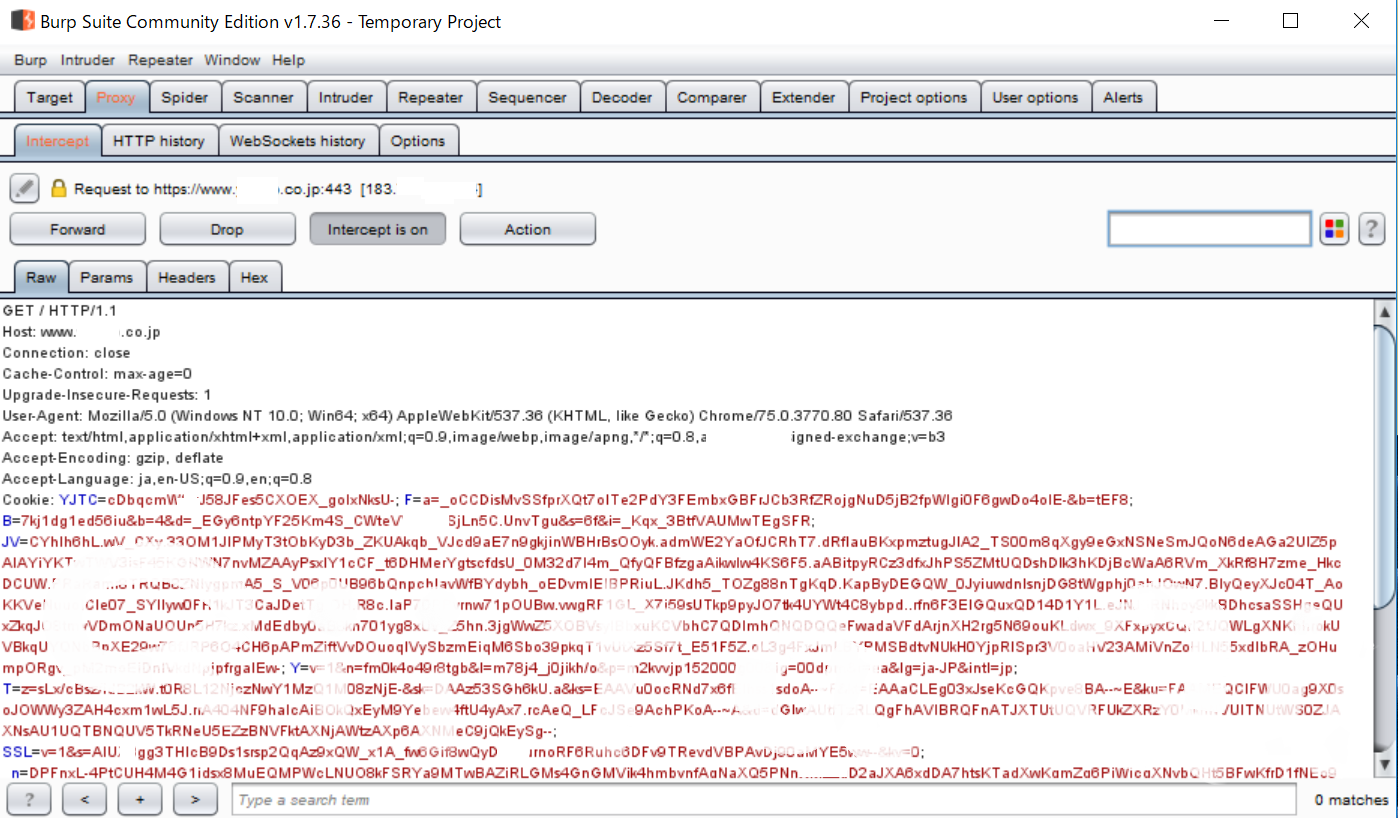Switch to the Target tab
The height and width of the screenshot is (818, 1398).
[50, 97]
